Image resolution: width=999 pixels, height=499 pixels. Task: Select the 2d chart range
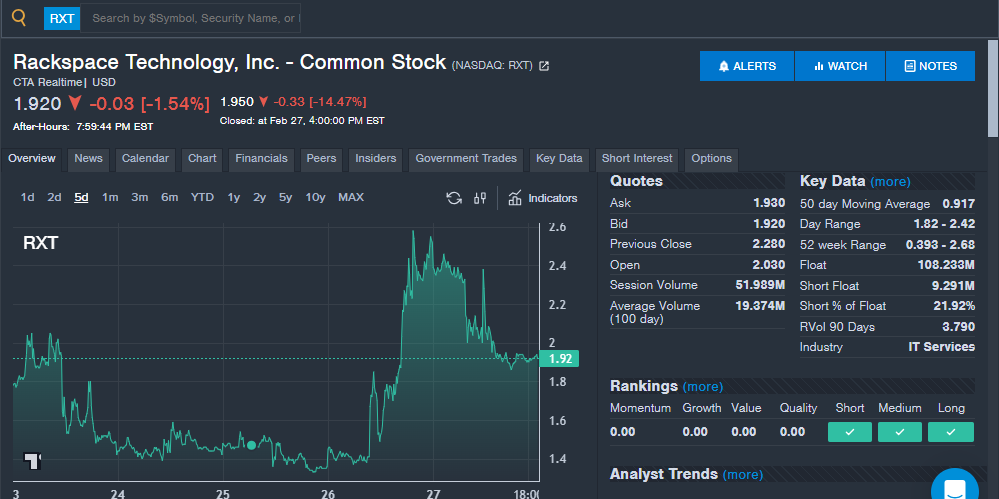click(x=54, y=198)
